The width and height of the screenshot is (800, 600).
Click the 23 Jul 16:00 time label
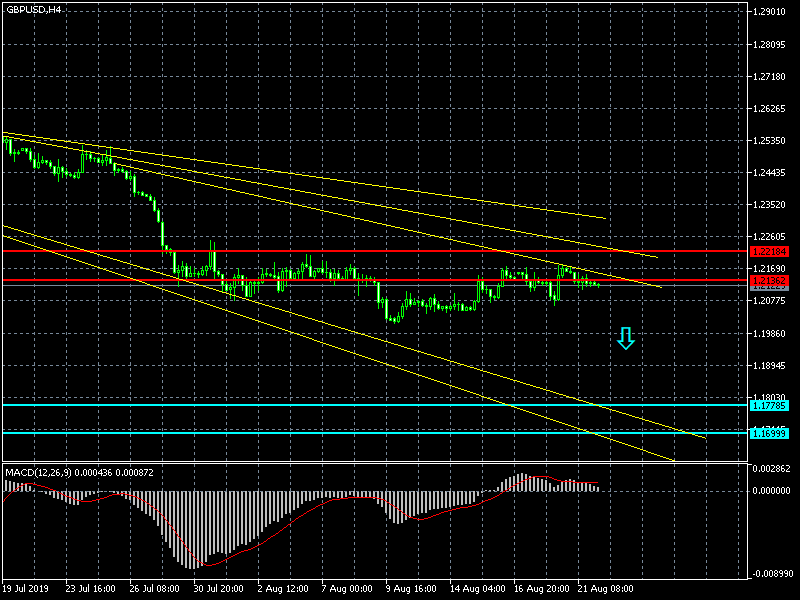point(90,589)
